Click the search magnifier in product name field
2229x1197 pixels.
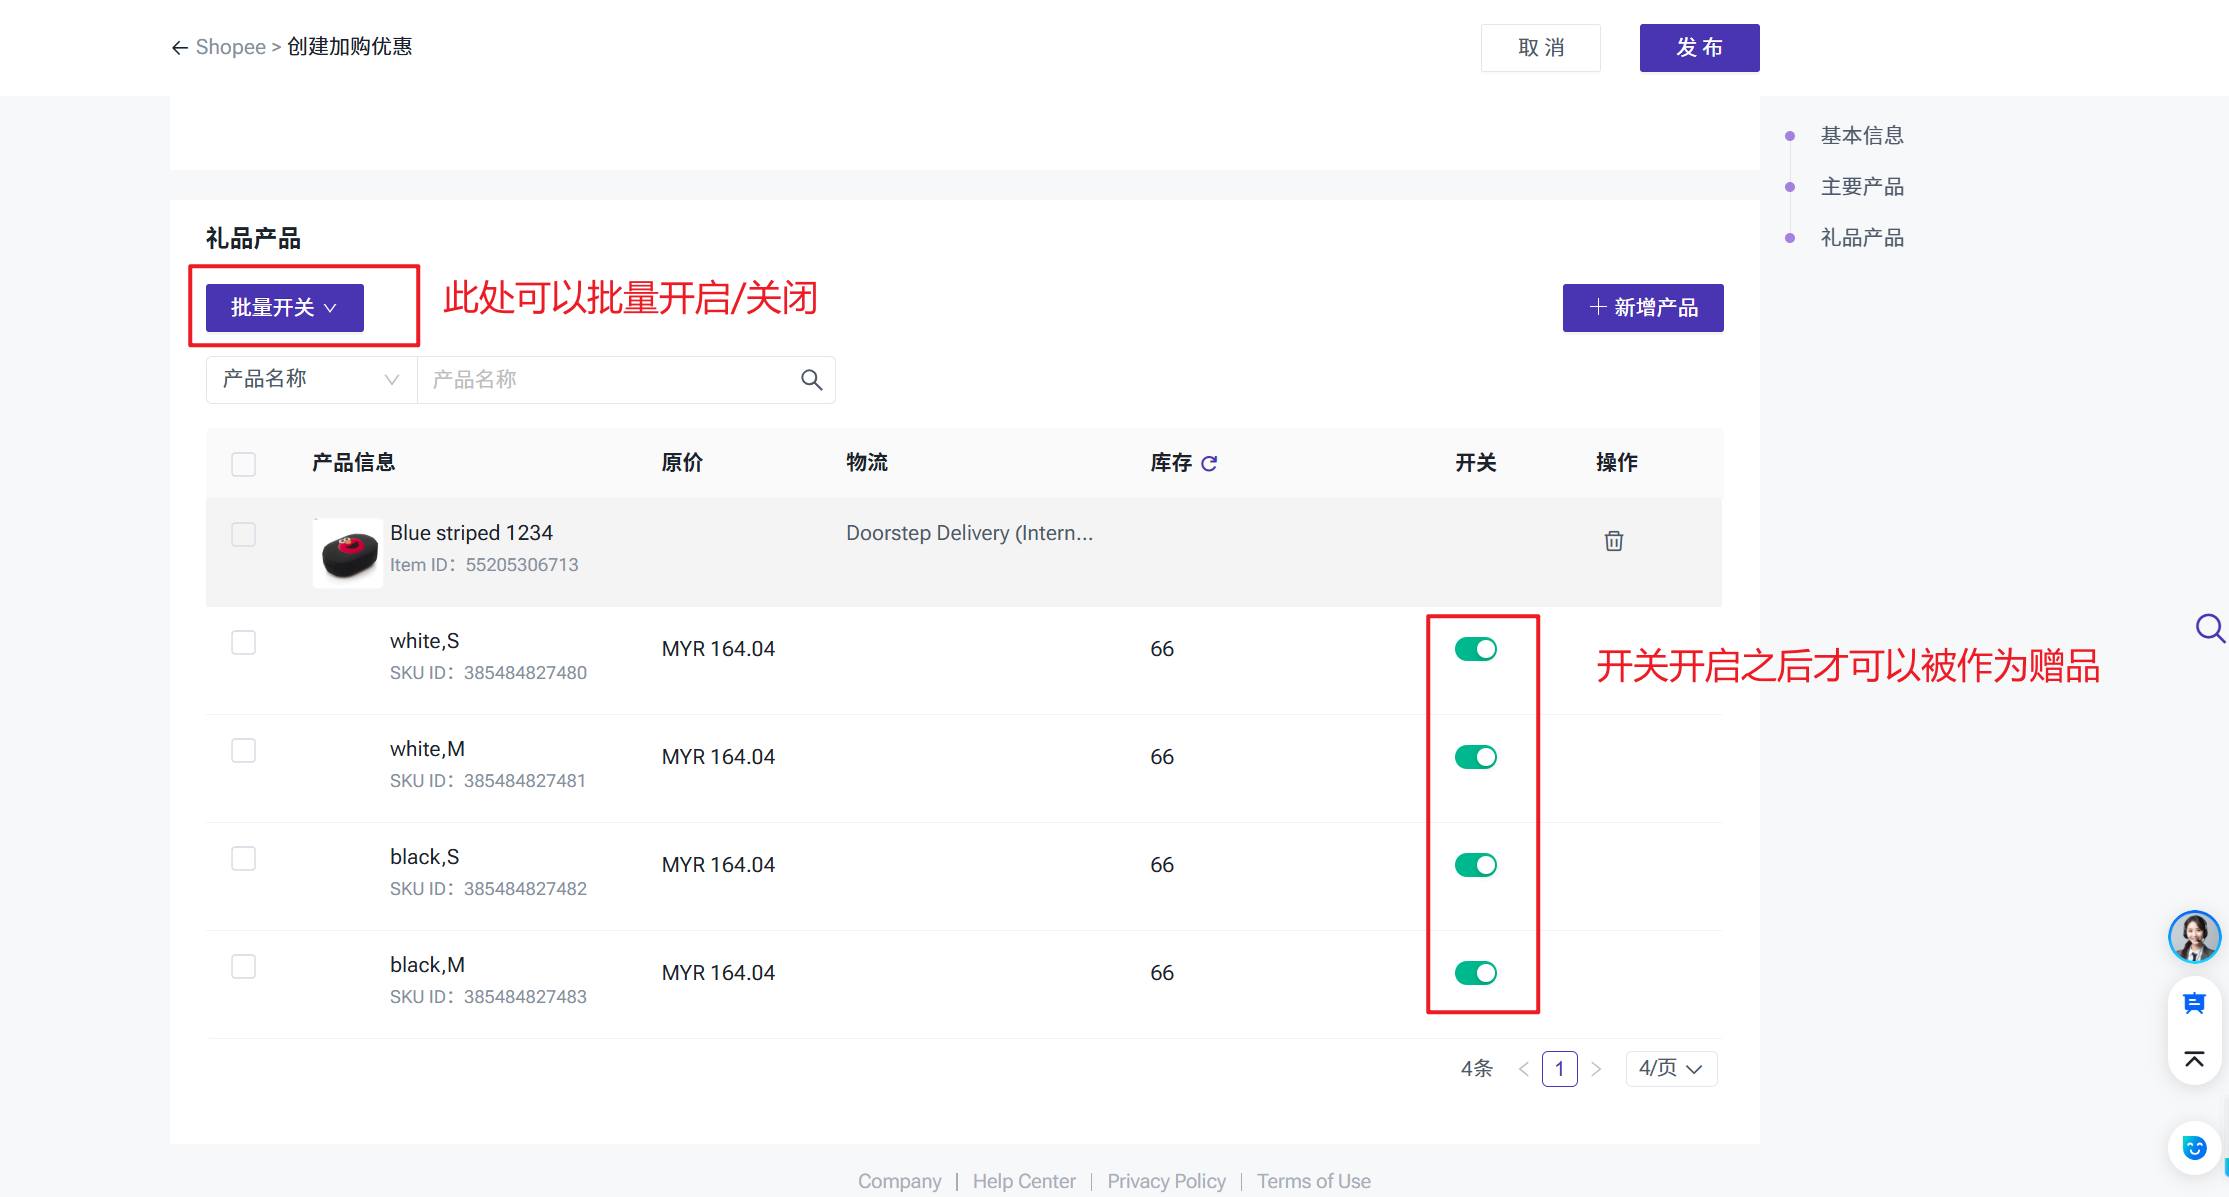[x=811, y=380]
